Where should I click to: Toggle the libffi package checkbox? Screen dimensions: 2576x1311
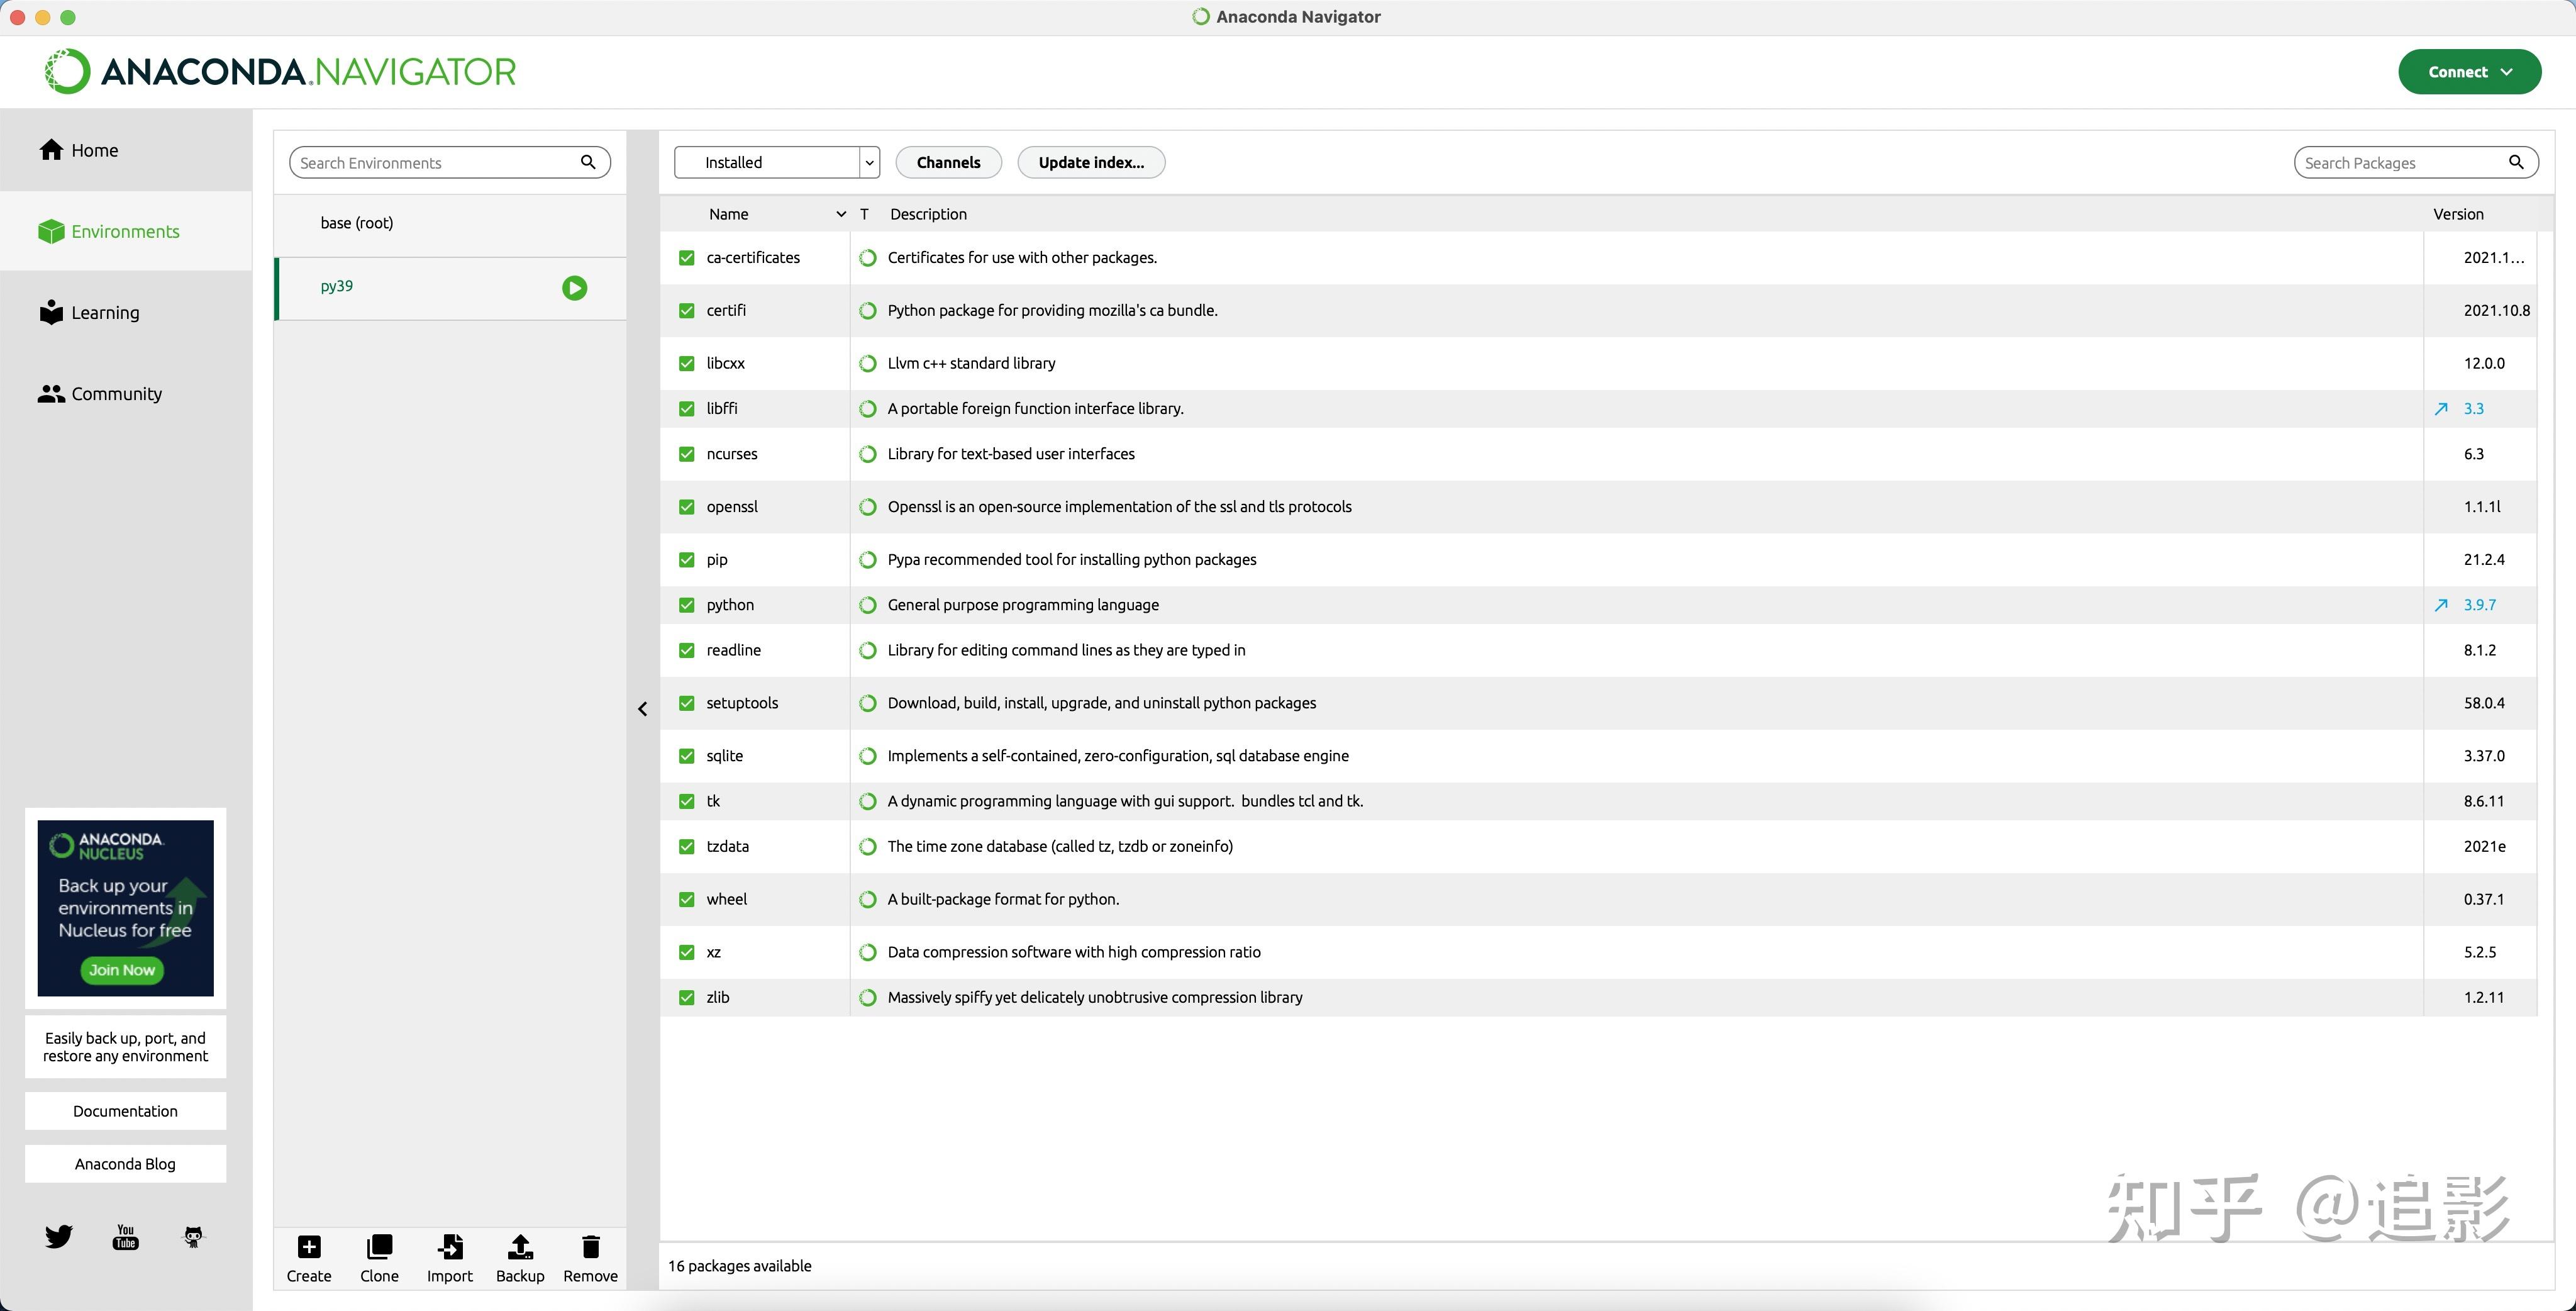686,408
